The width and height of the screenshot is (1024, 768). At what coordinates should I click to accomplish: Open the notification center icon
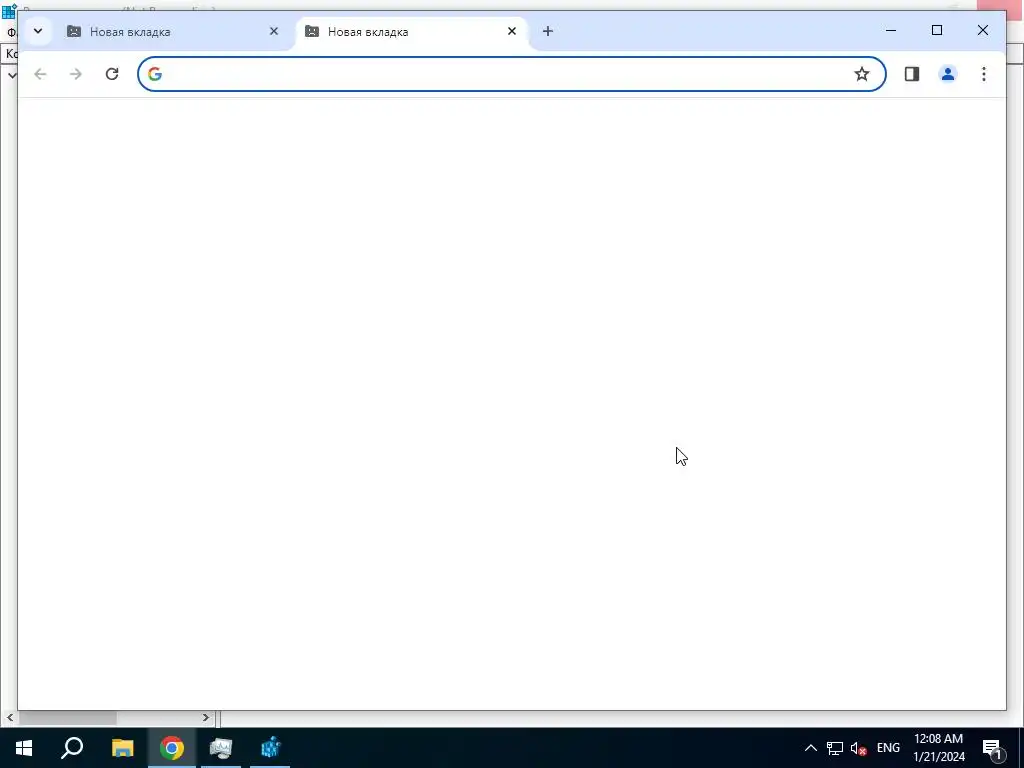(993, 748)
